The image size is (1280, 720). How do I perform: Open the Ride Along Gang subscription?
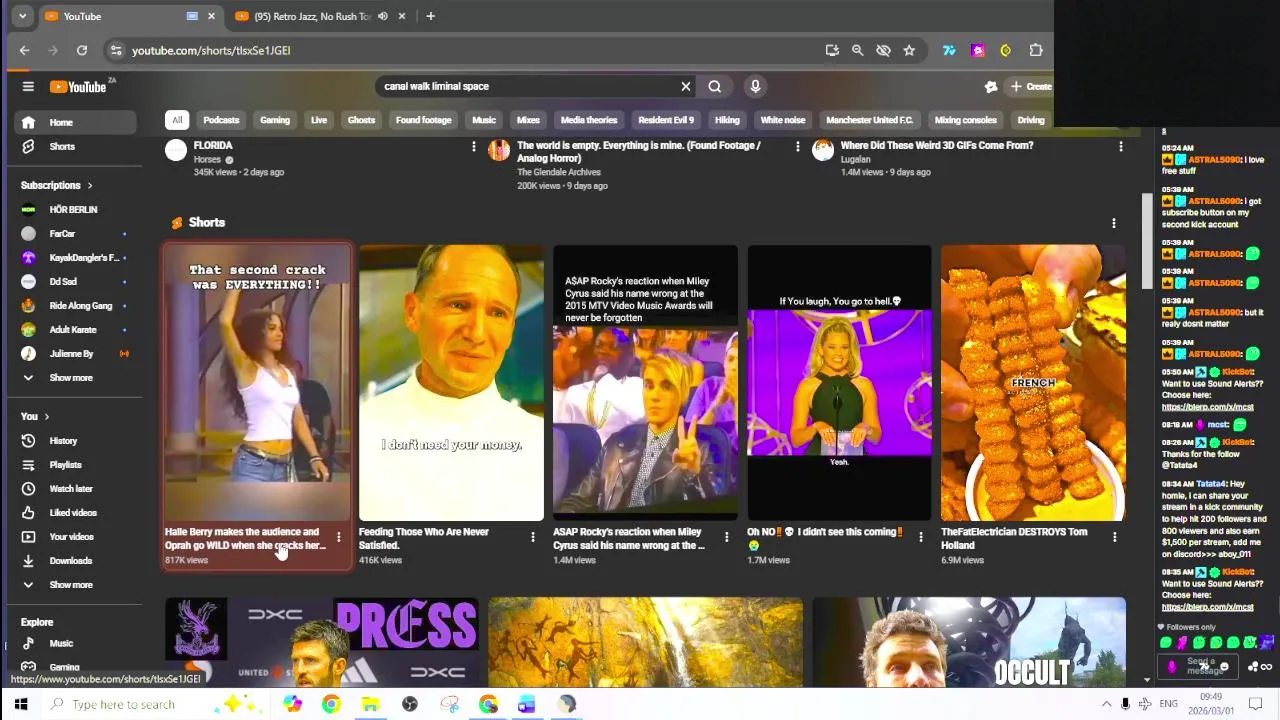click(x=75, y=306)
